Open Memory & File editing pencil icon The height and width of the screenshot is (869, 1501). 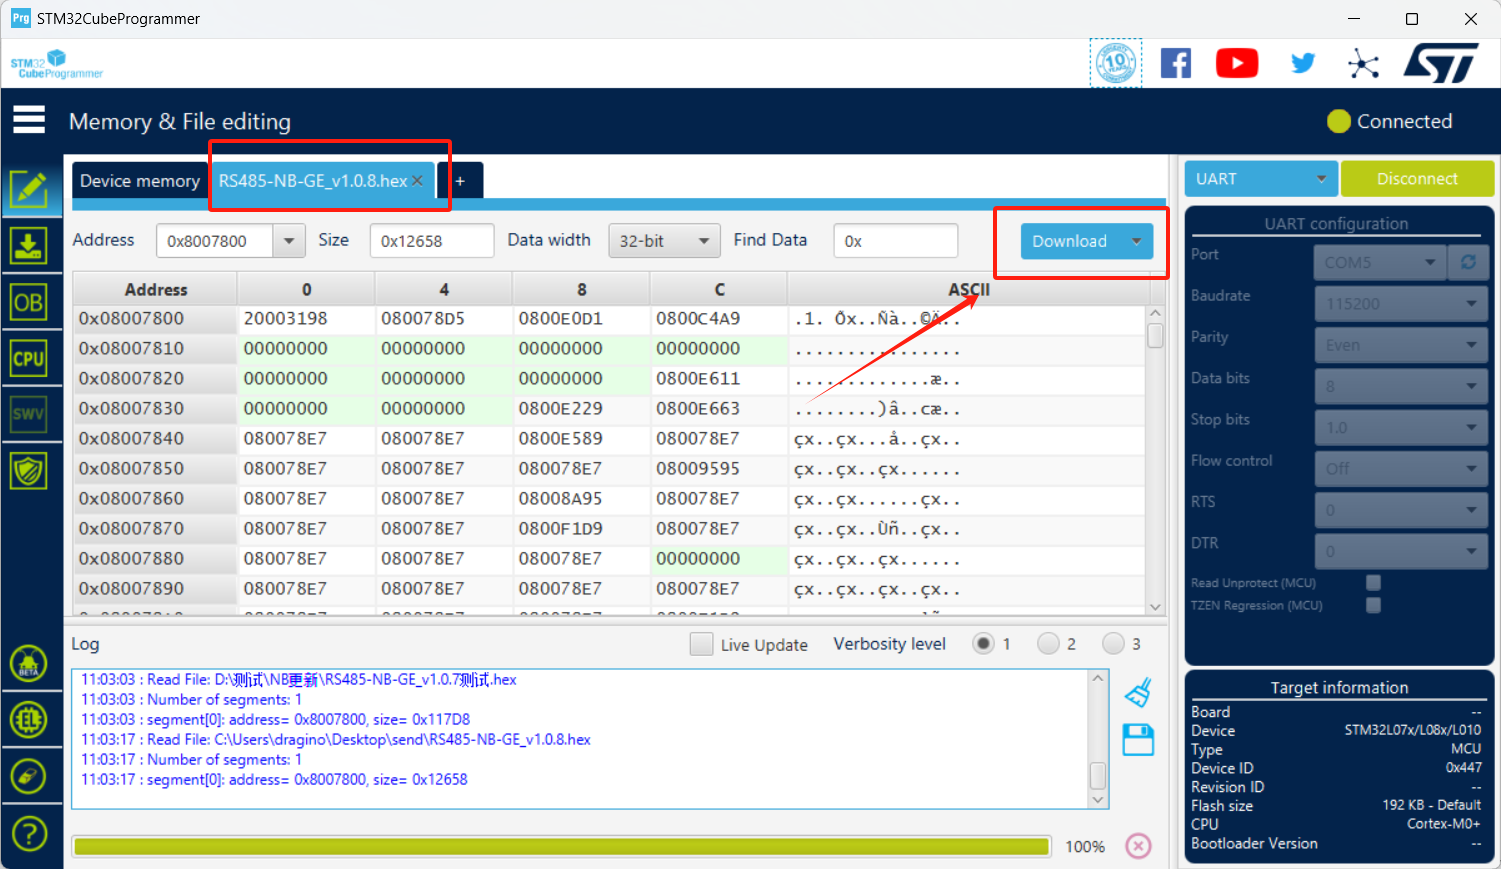click(29, 189)
